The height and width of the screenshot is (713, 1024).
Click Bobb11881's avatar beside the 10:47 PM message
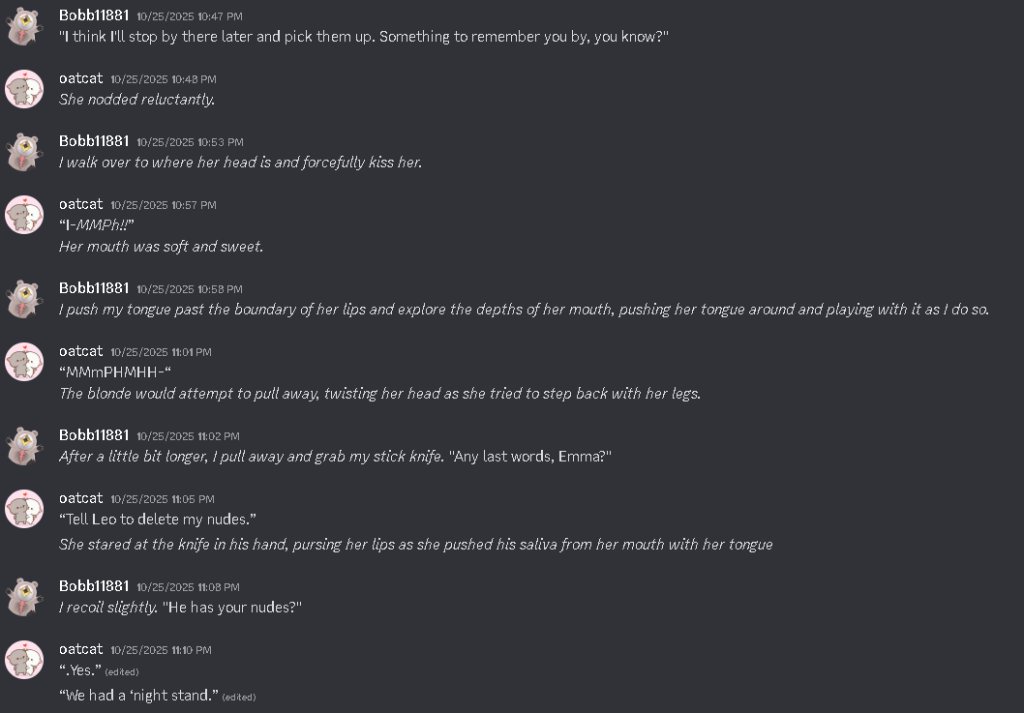(x=24, y=26)
